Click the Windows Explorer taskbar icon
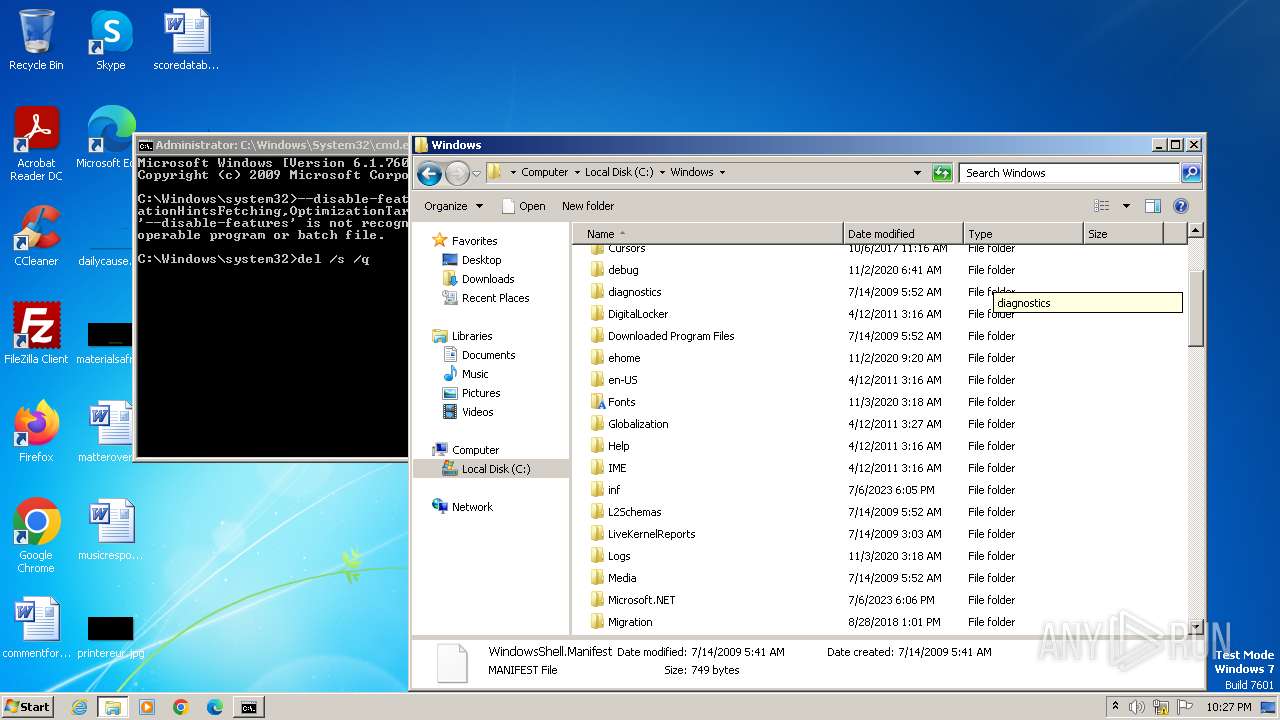This screenshot has height=720, width=1280. 113,707
